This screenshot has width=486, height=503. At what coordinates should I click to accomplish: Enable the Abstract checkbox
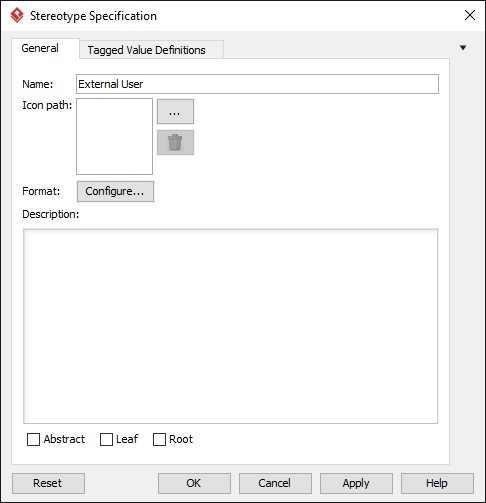tap(33, 439)
